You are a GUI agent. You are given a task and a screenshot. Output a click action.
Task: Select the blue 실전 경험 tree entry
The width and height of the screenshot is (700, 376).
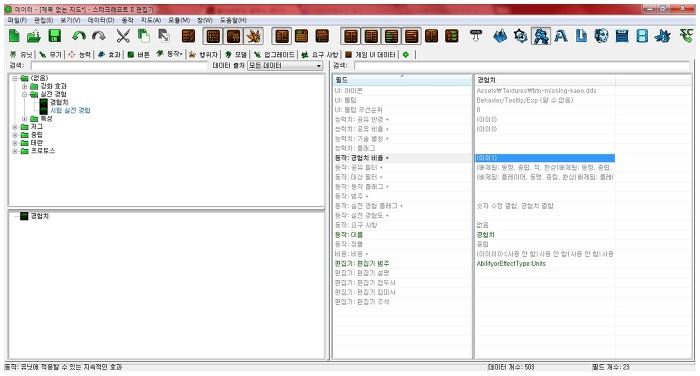point(70,110)
